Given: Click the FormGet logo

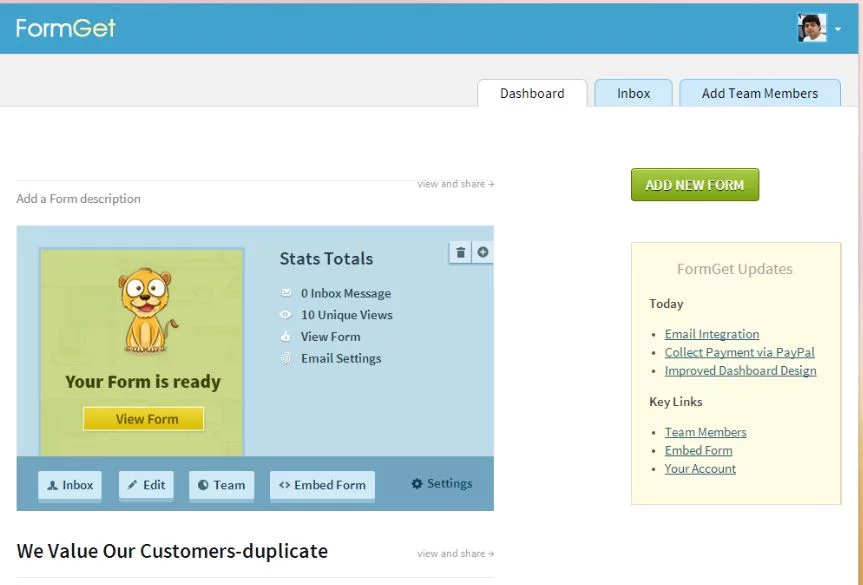Looking at the screenshot, I should (x=66, y=28).
